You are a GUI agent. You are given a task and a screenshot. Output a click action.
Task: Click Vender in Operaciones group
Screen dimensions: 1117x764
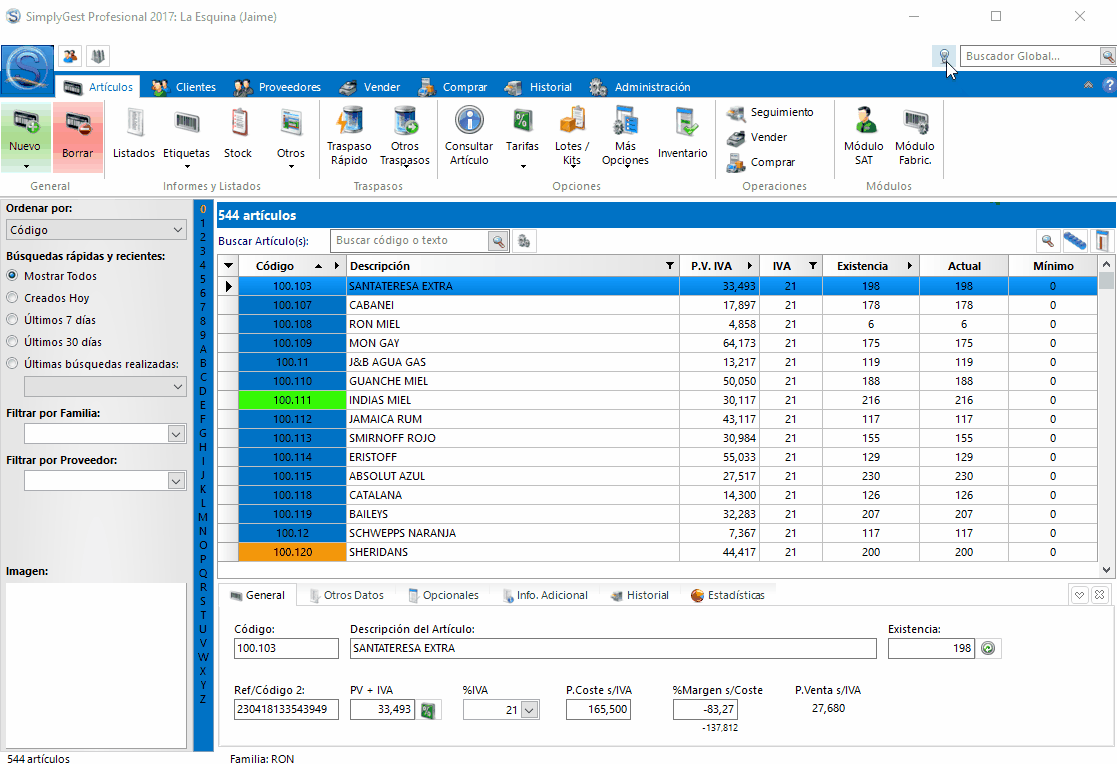[757, 137]
